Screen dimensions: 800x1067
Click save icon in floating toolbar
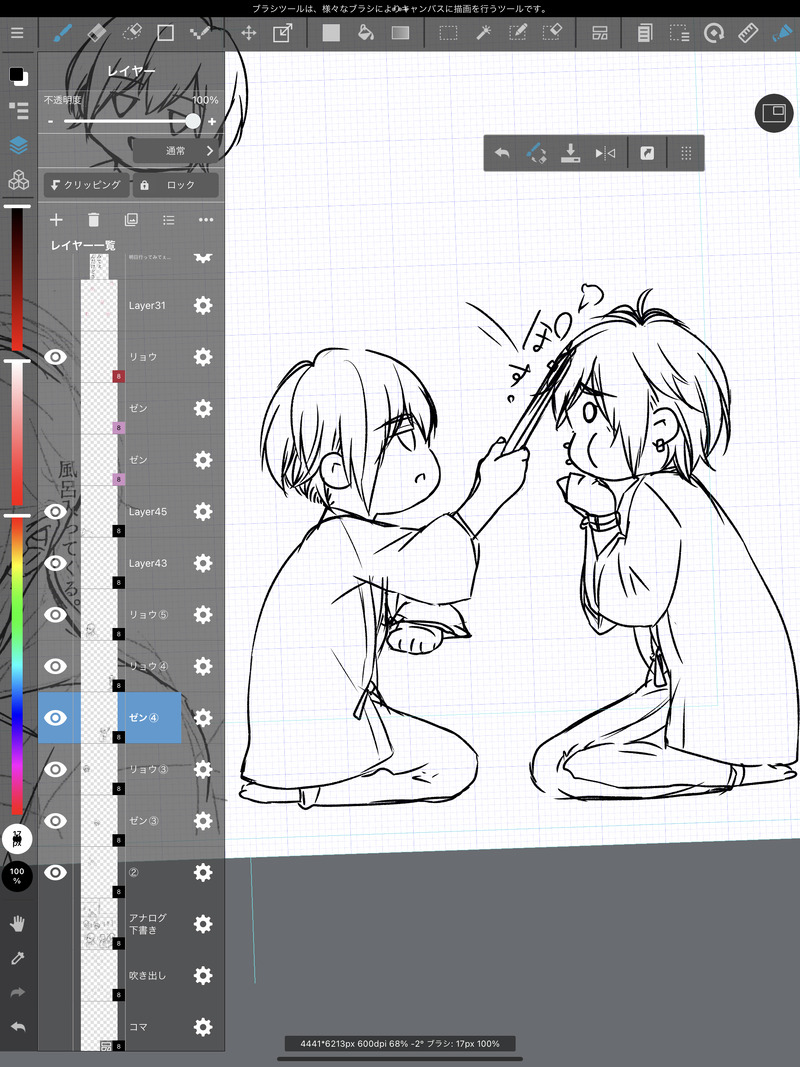point(570,153)
